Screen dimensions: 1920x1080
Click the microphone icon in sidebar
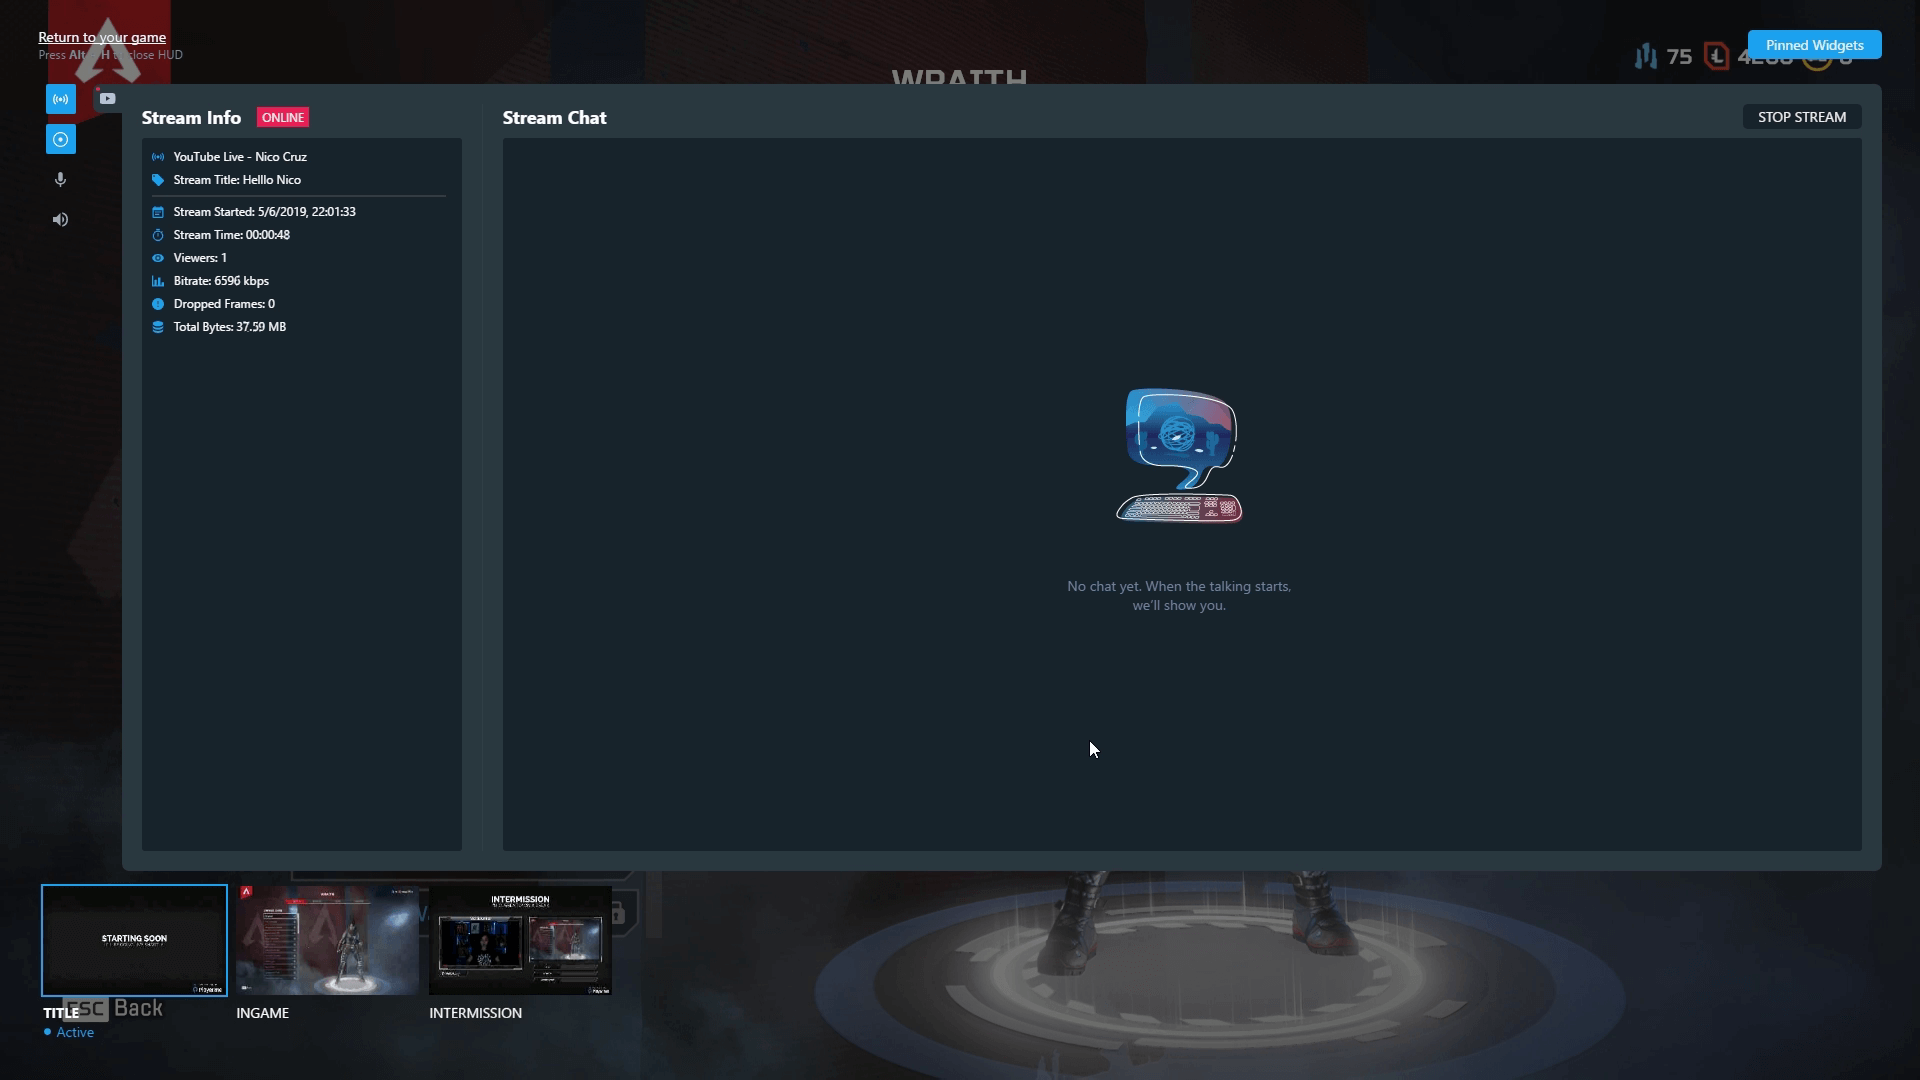61,179
